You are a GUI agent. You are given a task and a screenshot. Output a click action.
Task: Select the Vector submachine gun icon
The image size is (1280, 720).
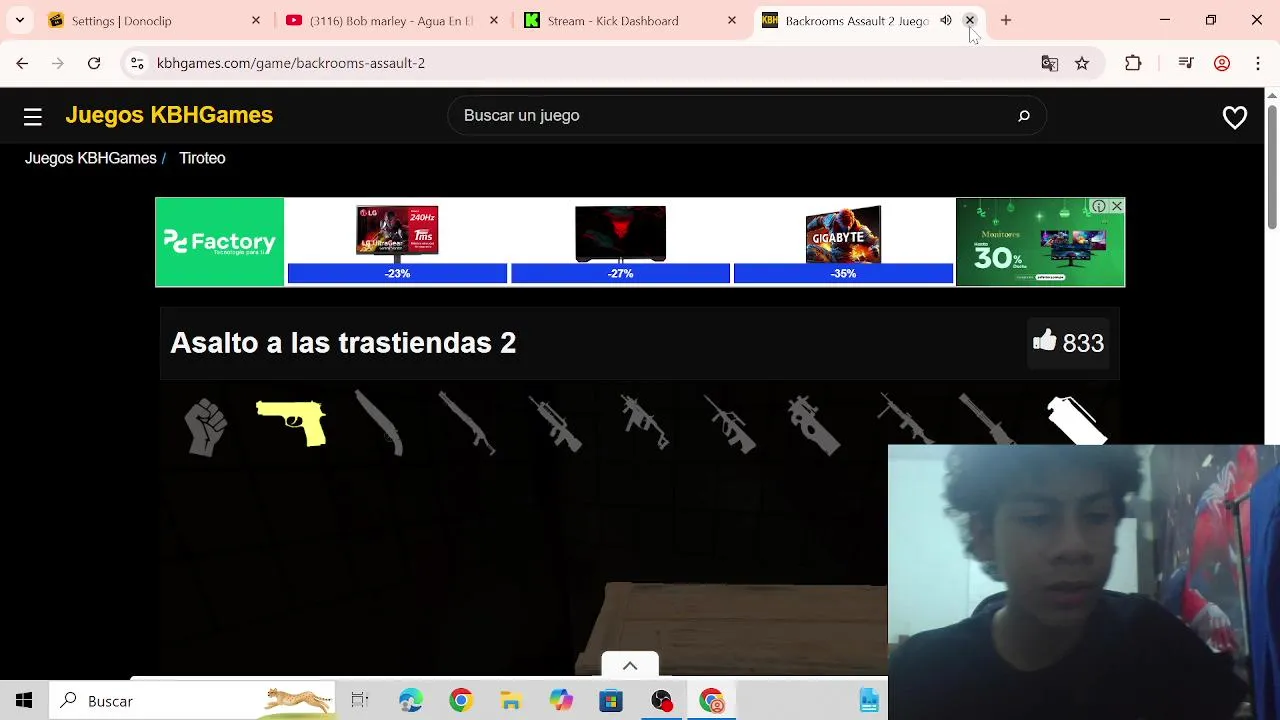click(x=645, y=422)
